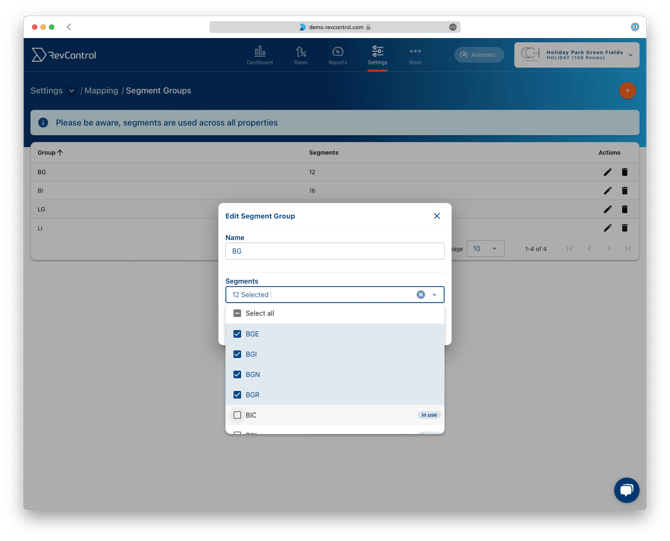Clear selected segments with the X icon

pos(420,294)
